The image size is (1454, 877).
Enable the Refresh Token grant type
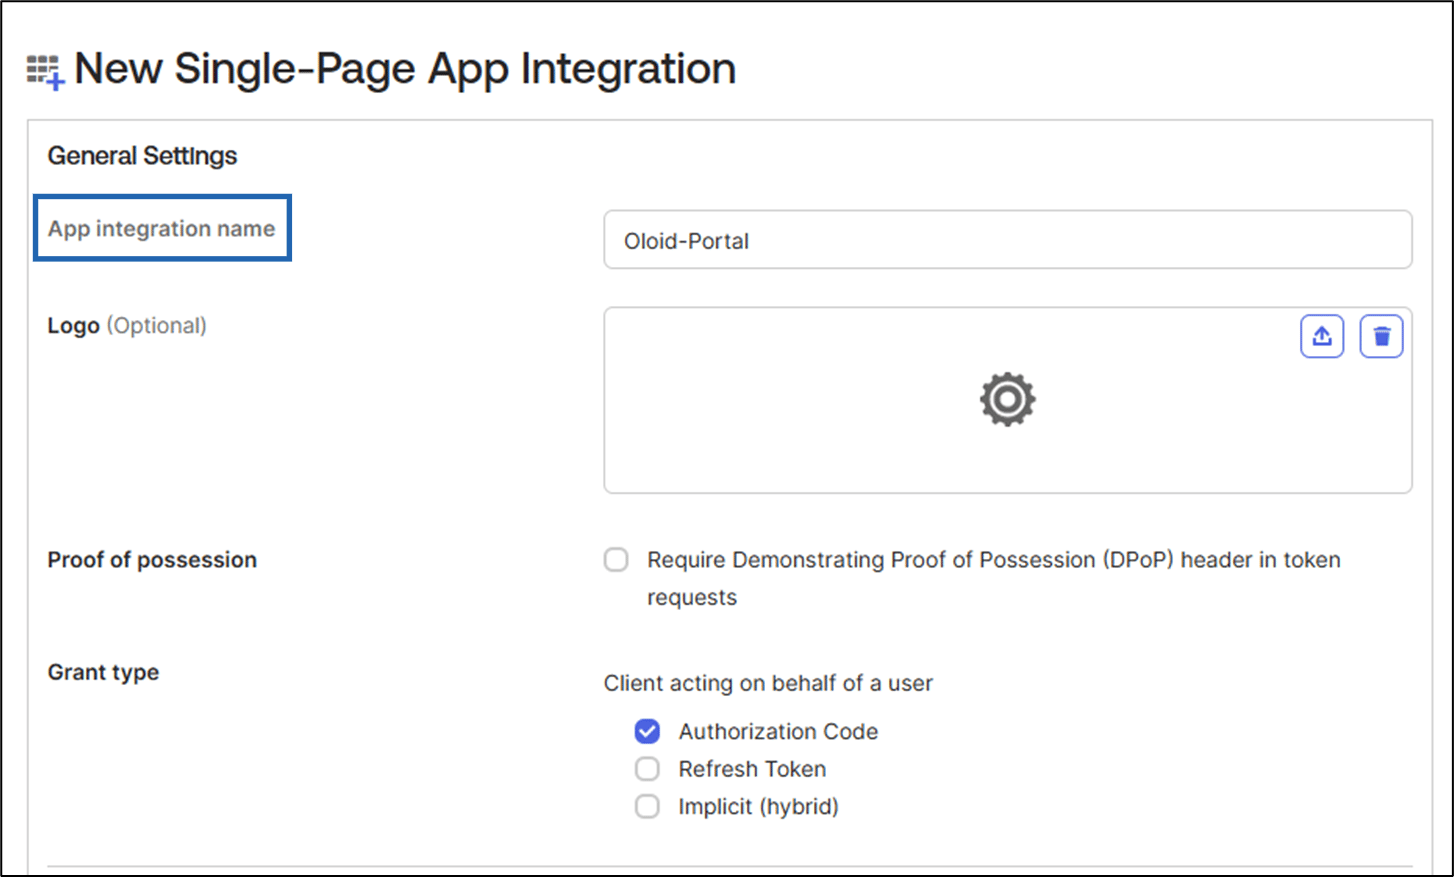647,769
